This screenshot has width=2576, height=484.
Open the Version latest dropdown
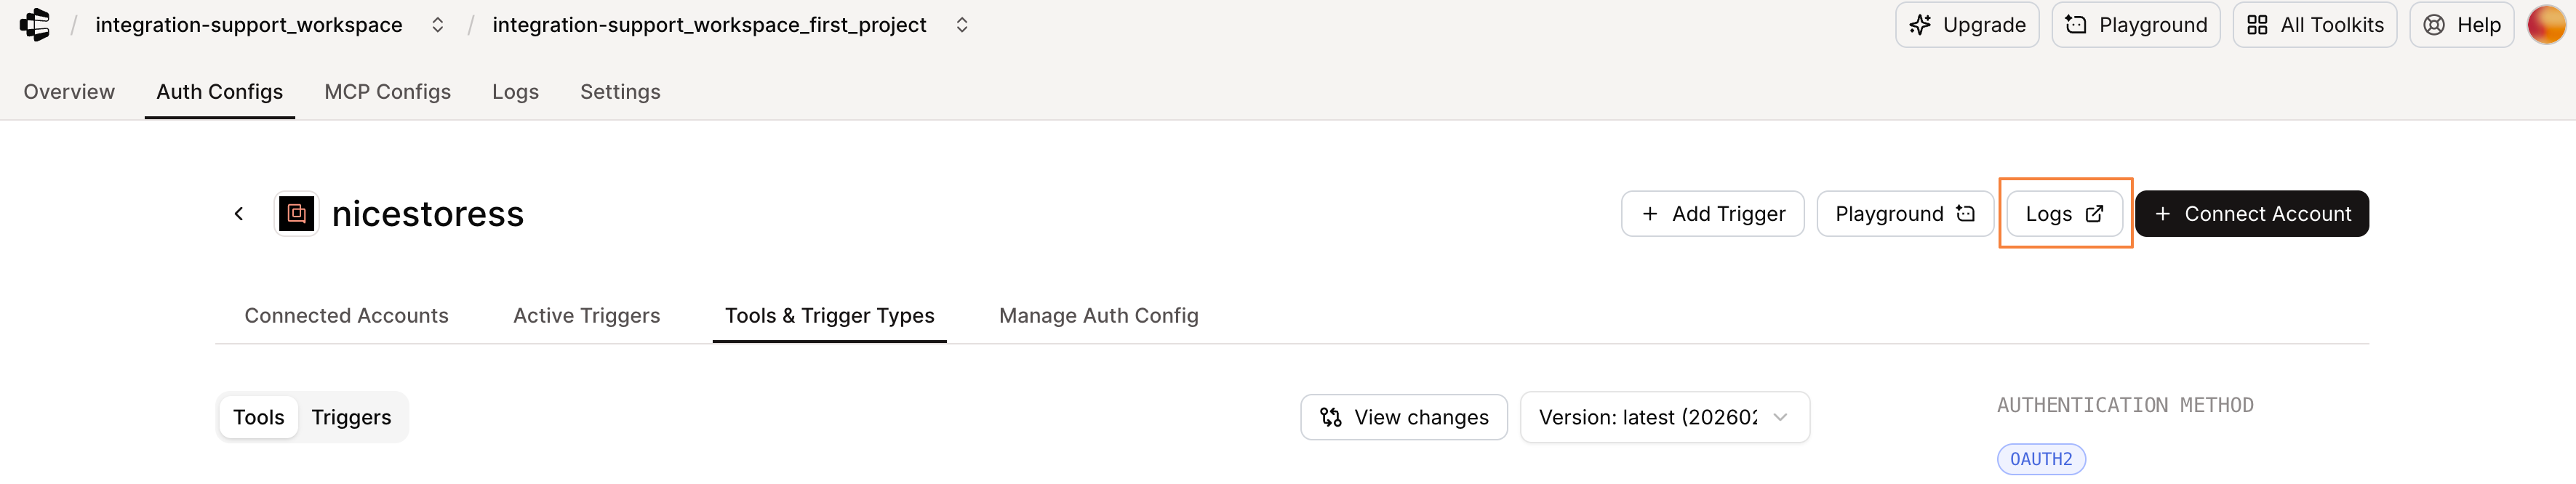[1664, 417]
